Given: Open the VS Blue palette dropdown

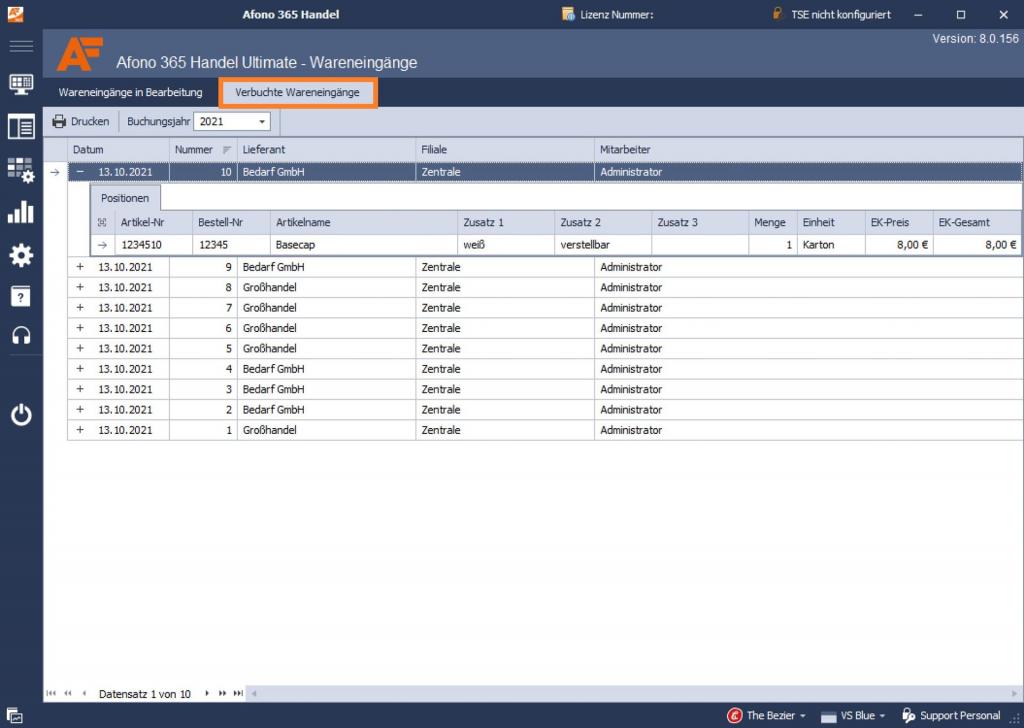Looking at the screenshot, I should pos(853,716).
